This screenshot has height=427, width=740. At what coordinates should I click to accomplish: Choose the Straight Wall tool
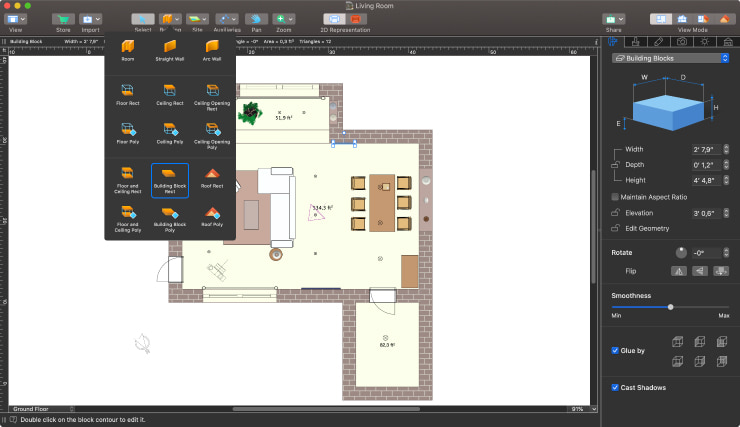170,50
